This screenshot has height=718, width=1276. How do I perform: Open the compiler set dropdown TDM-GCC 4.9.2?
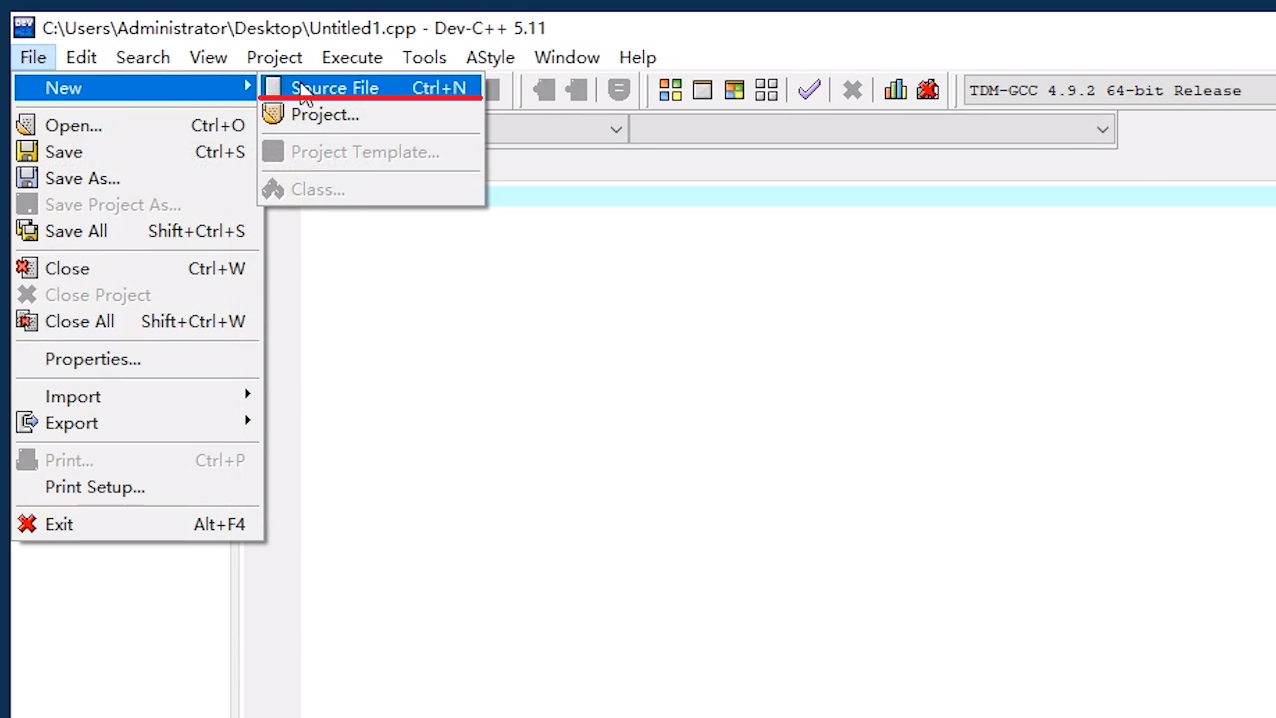[1120, 90]
